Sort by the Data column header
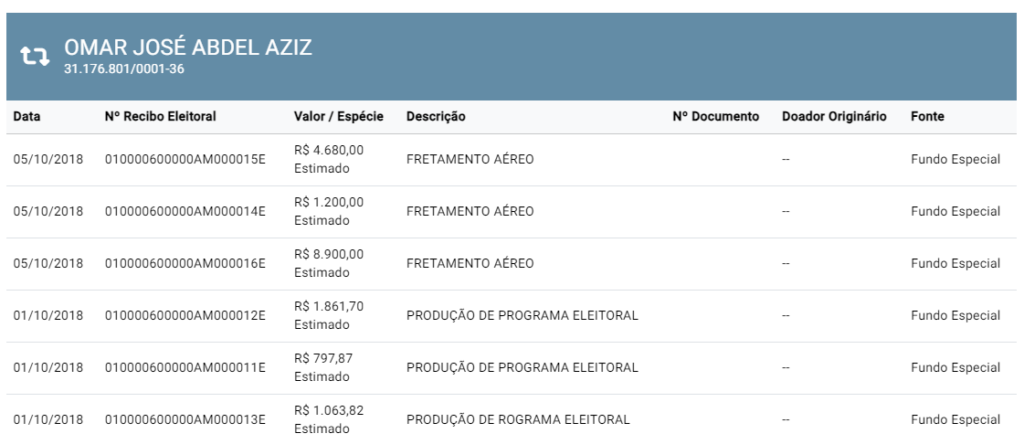Screen dimensions: 1024x444 tap(27, 117)
